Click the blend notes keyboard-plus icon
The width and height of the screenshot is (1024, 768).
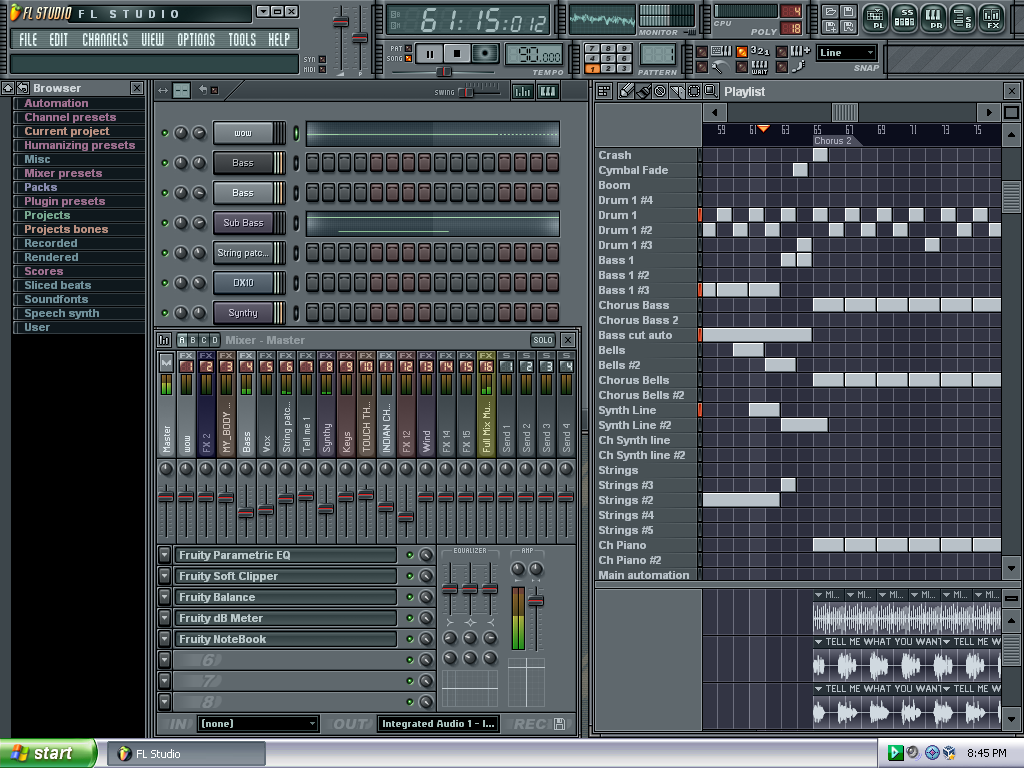[801, 51]
